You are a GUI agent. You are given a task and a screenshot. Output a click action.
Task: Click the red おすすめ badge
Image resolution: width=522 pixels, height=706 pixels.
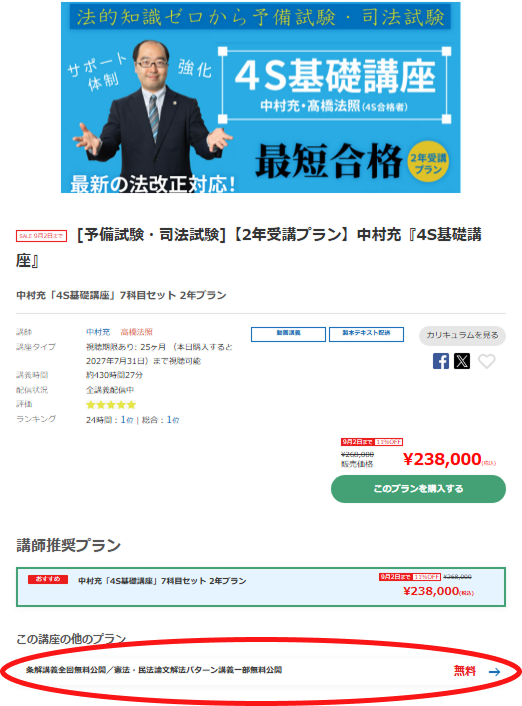[48, 579]
